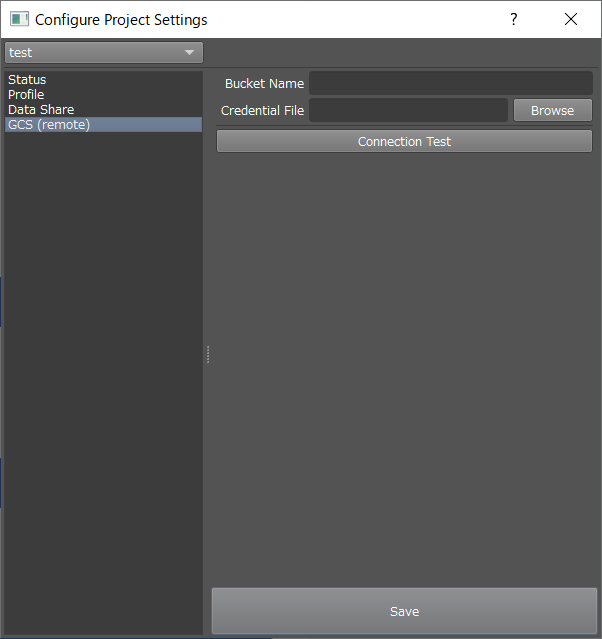Select Status in the settings list
The height and width of the screenshot is (639, 602).
click(x=27, y=80)
